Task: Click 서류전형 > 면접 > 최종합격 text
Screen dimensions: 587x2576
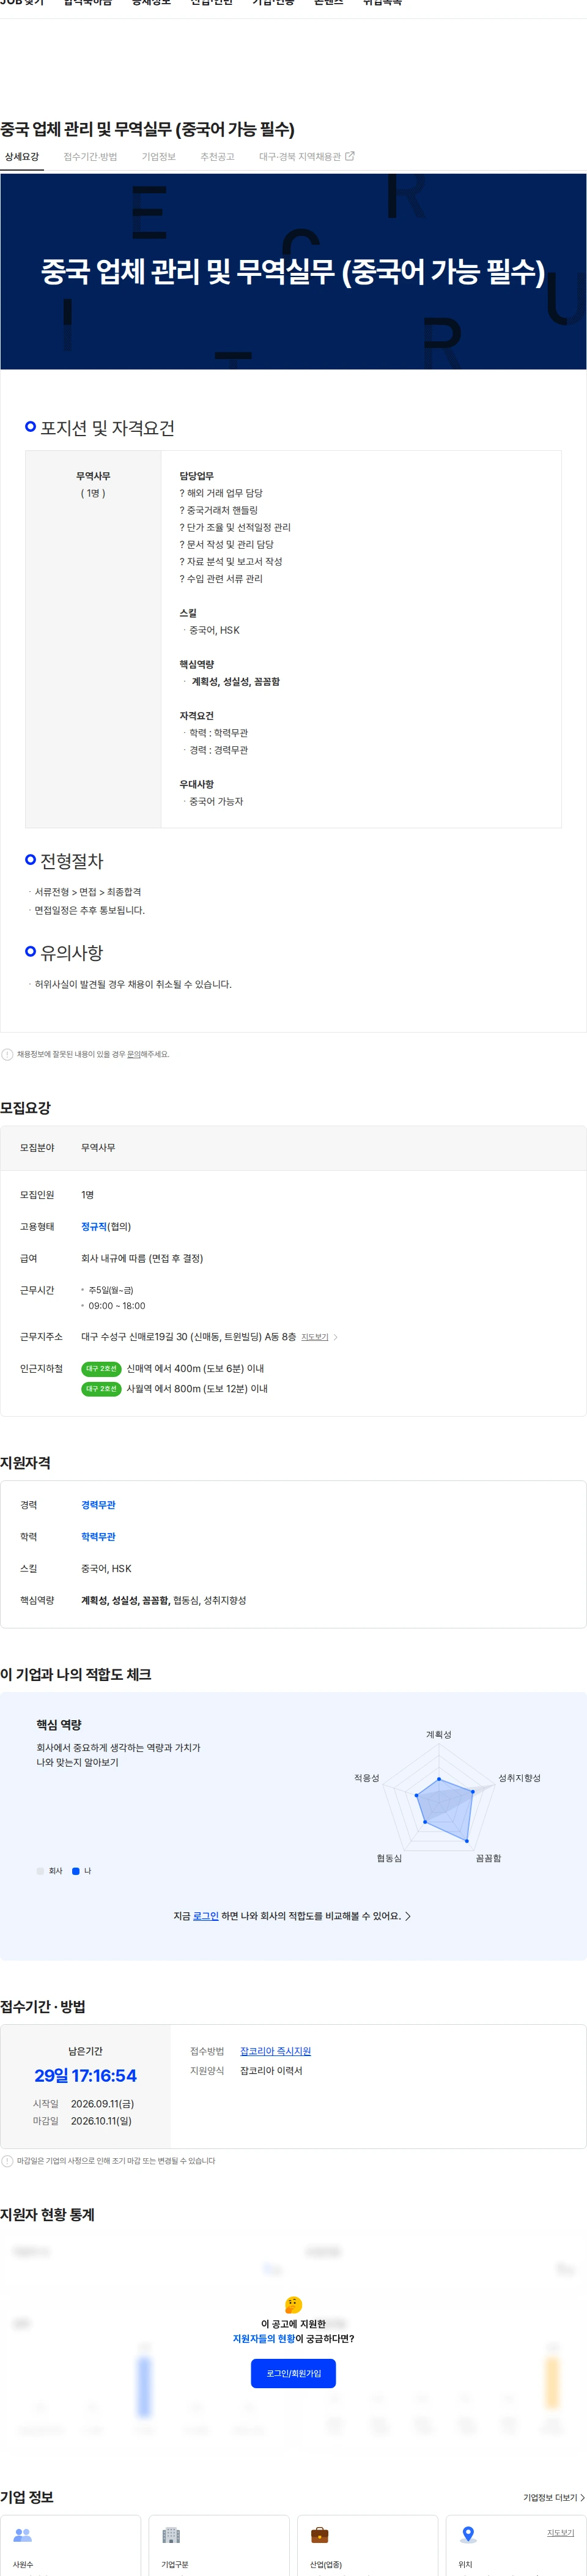Action: 88,892
